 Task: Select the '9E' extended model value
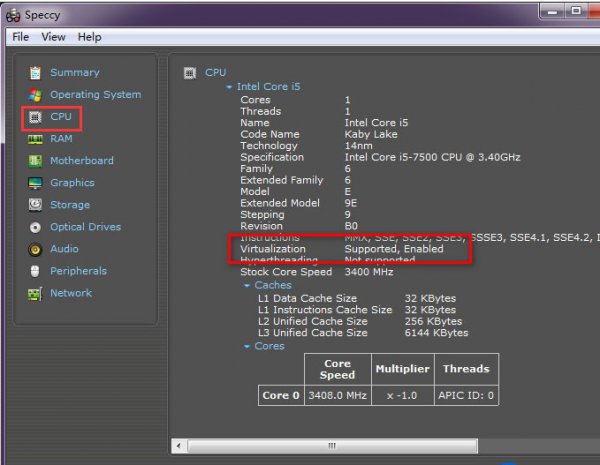pyautogui.click(x=351, y=203)
